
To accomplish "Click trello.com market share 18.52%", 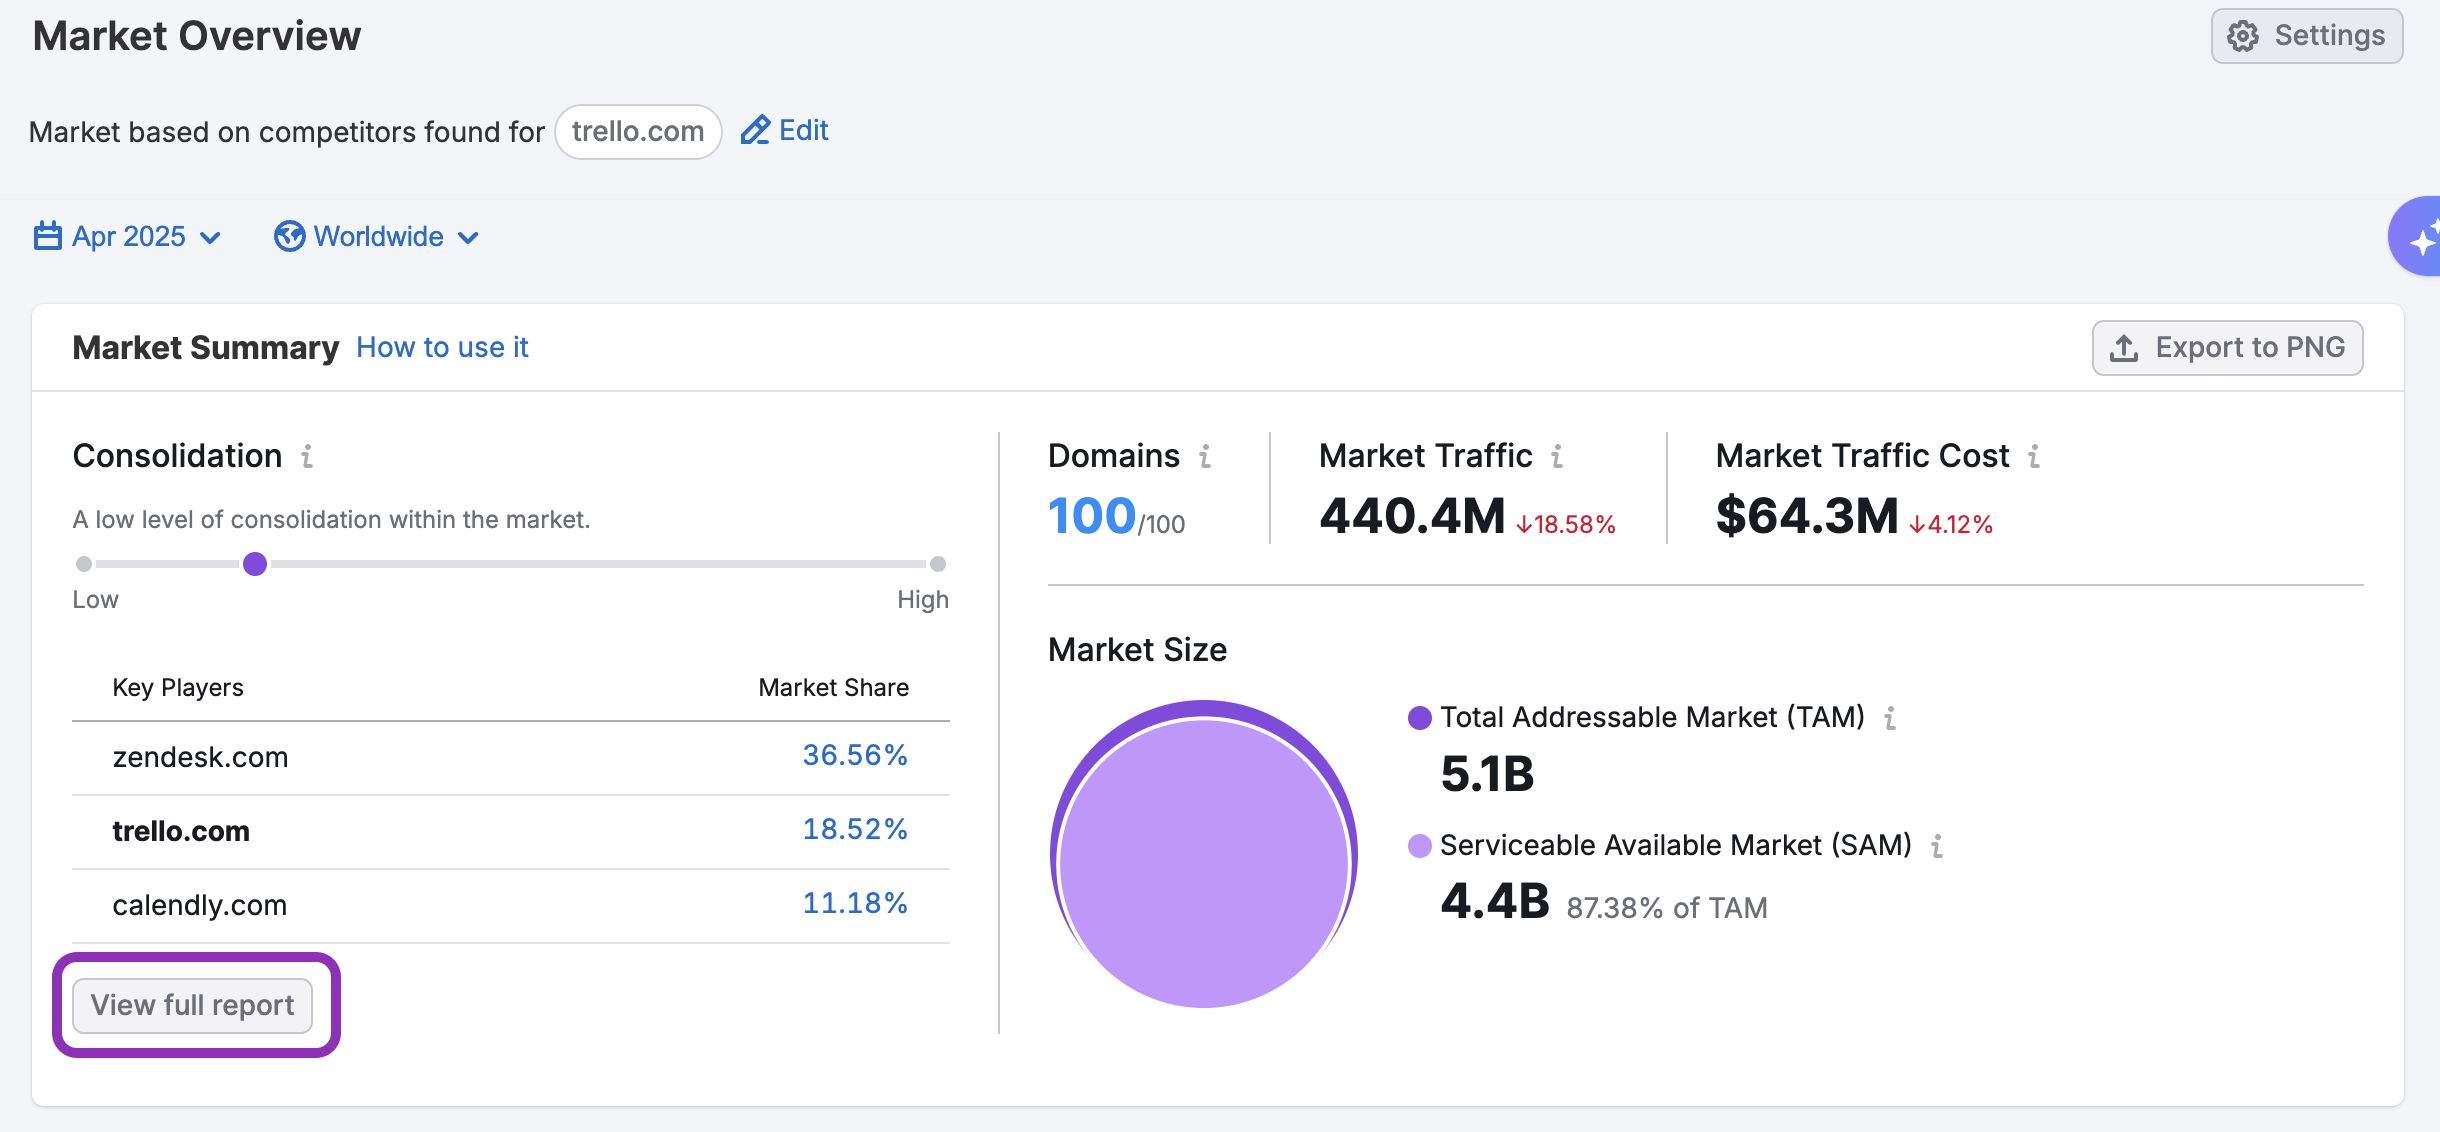I will click(854, 830).
